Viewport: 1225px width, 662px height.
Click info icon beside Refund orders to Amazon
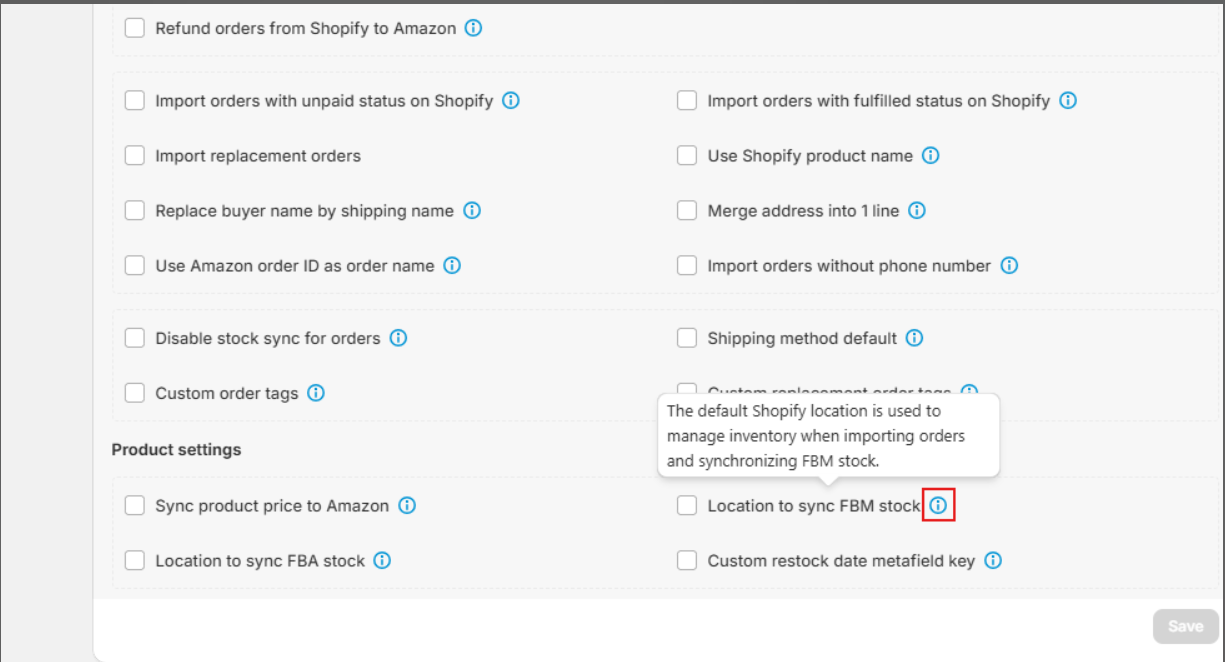pos(474,28)
